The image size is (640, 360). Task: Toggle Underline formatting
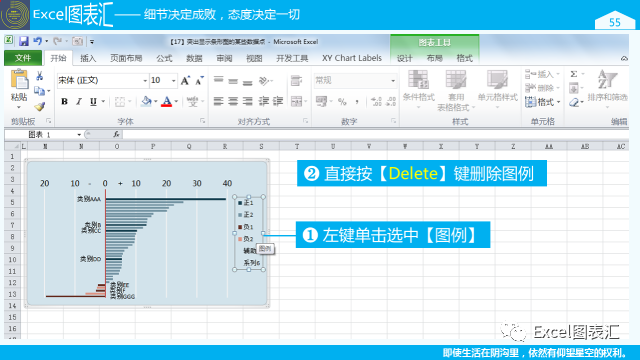click(x=93, y=101)
